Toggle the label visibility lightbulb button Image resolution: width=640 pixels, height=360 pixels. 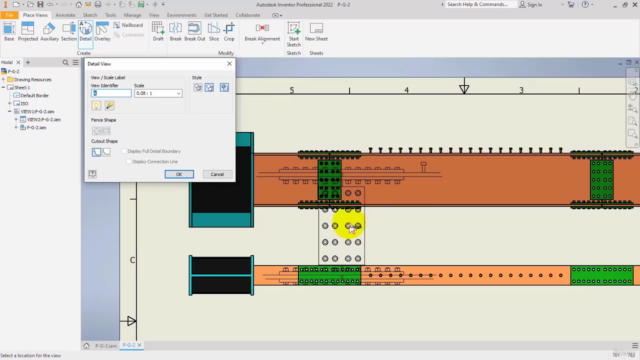click(x=96, y=106)
